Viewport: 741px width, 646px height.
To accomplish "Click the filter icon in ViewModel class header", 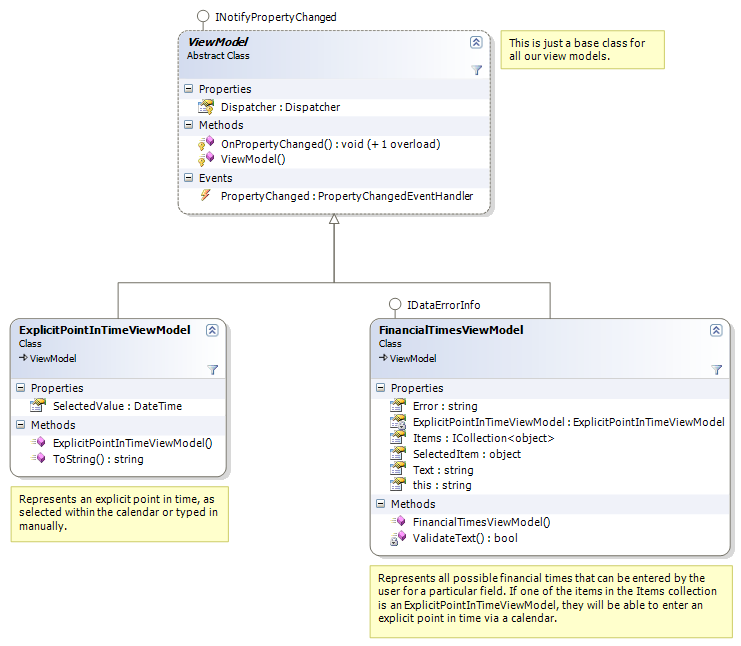I will [476, 70].
